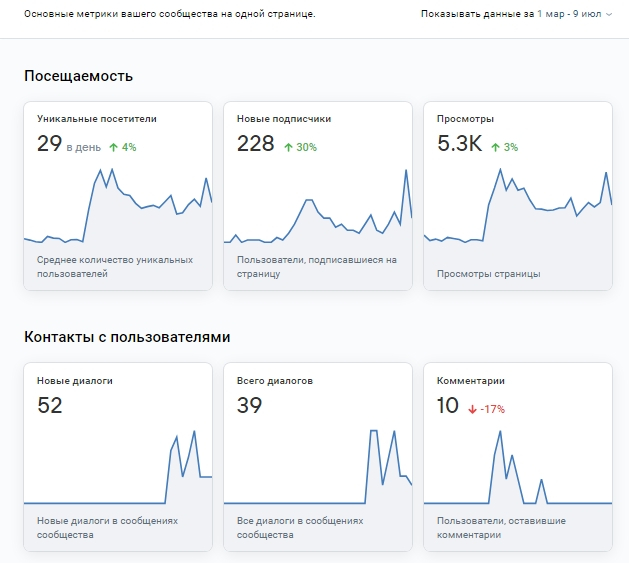Expand the date range chevron
Image resolution: width=629 pixels, height=563 pixels.
point(609,16)
